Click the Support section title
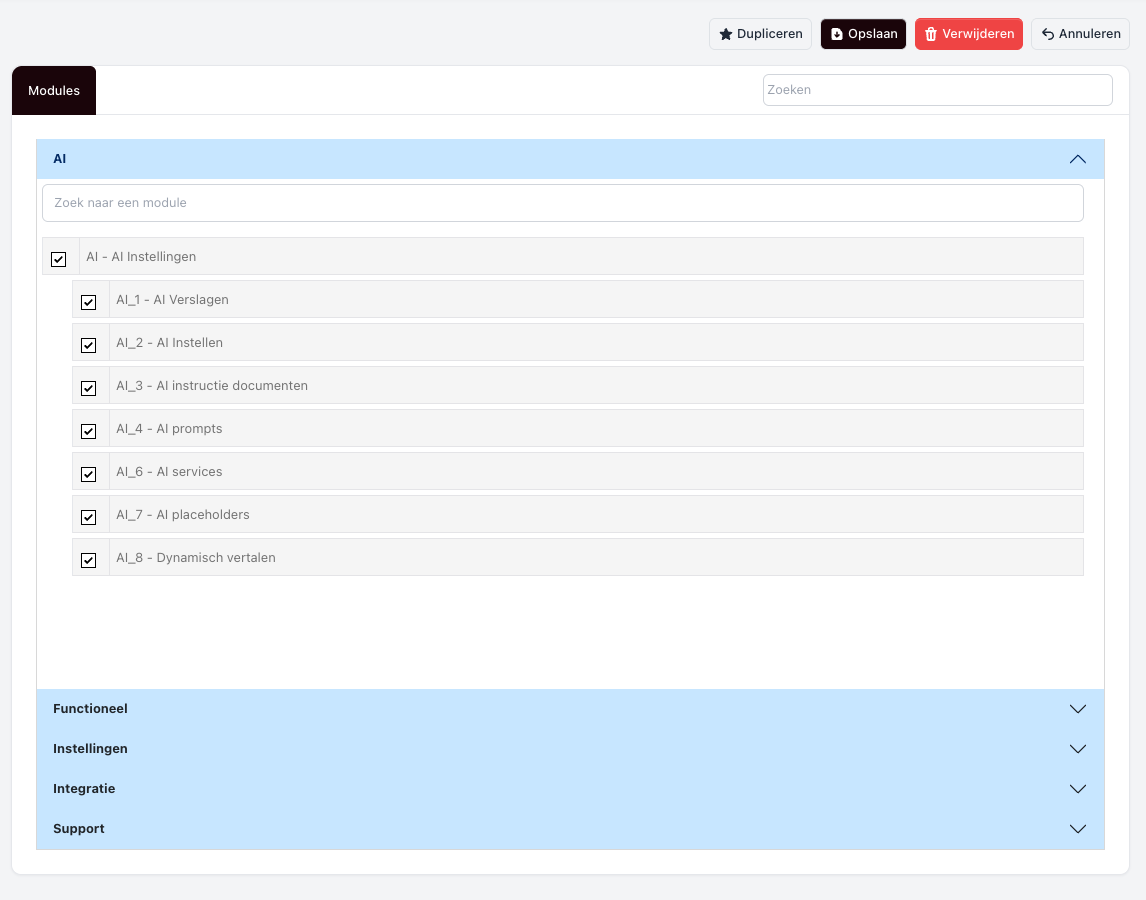1146x900 pixels. 79,829
